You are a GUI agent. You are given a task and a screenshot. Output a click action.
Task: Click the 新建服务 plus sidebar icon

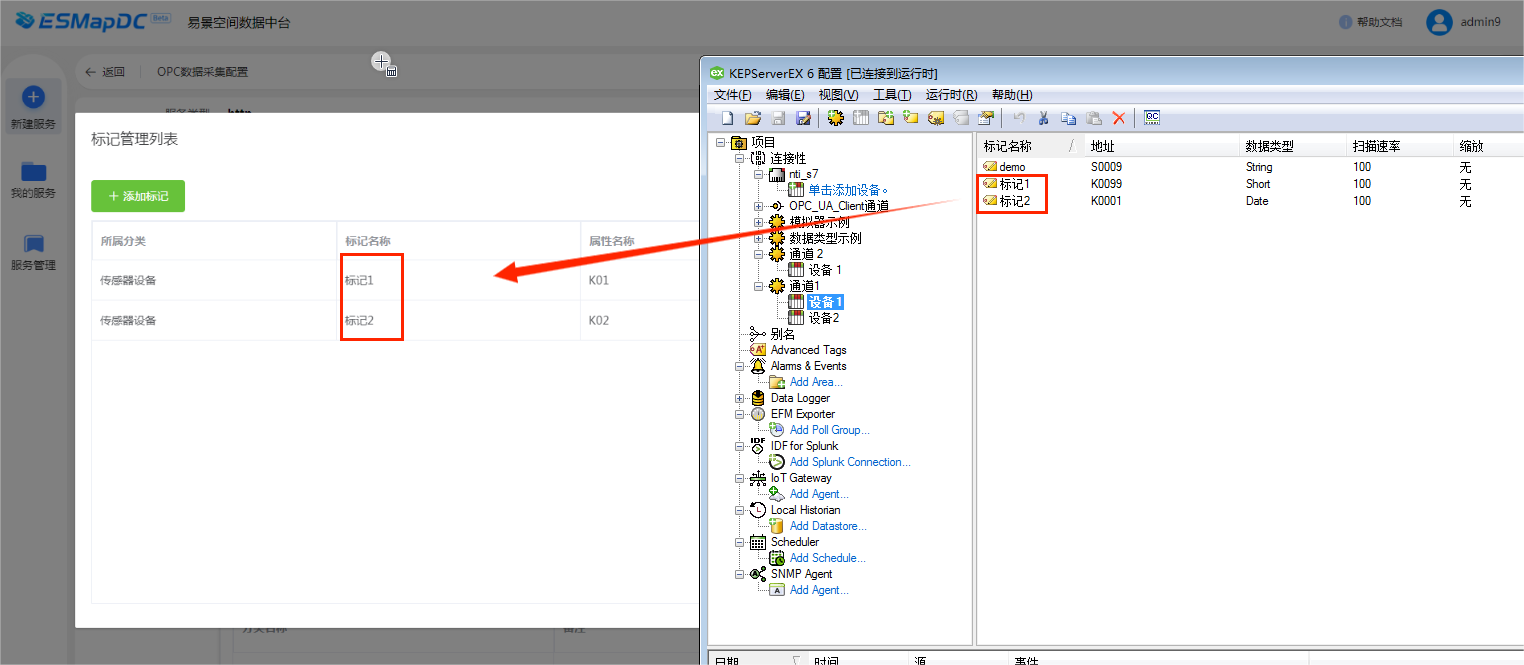[33, 97]
